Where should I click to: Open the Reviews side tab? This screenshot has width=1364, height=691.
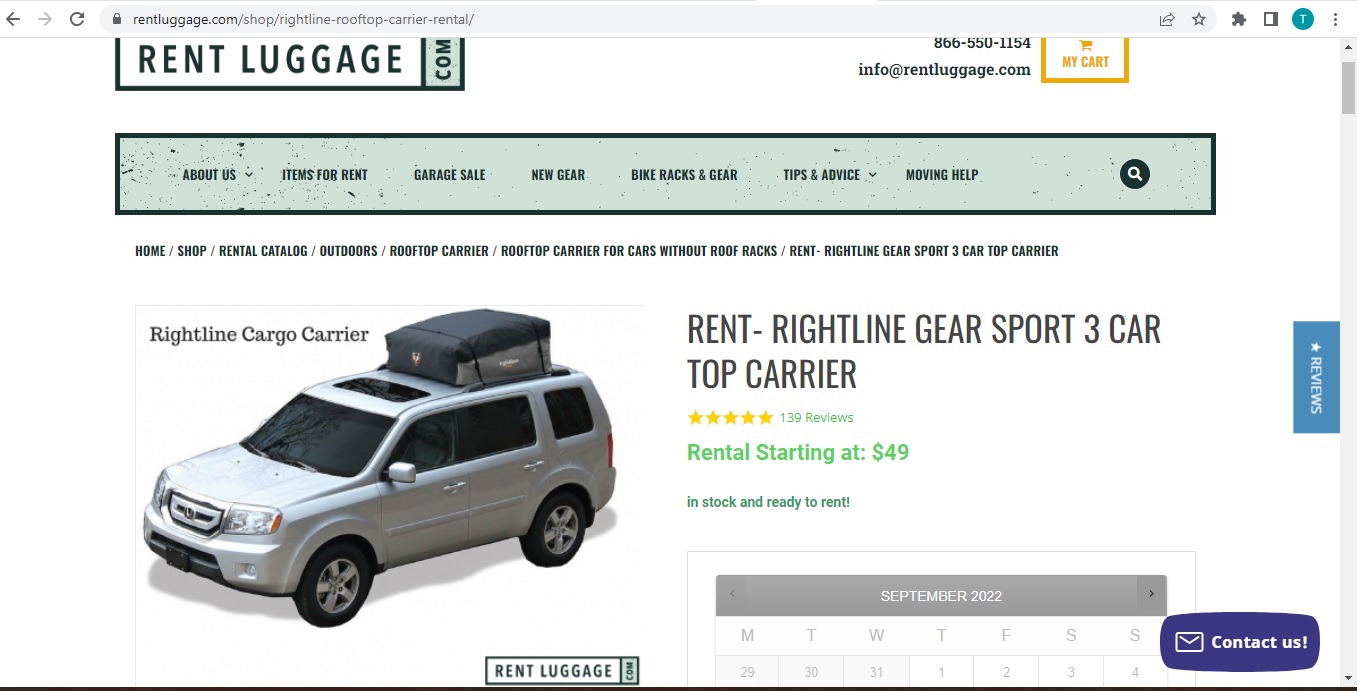pos(1316,377)
